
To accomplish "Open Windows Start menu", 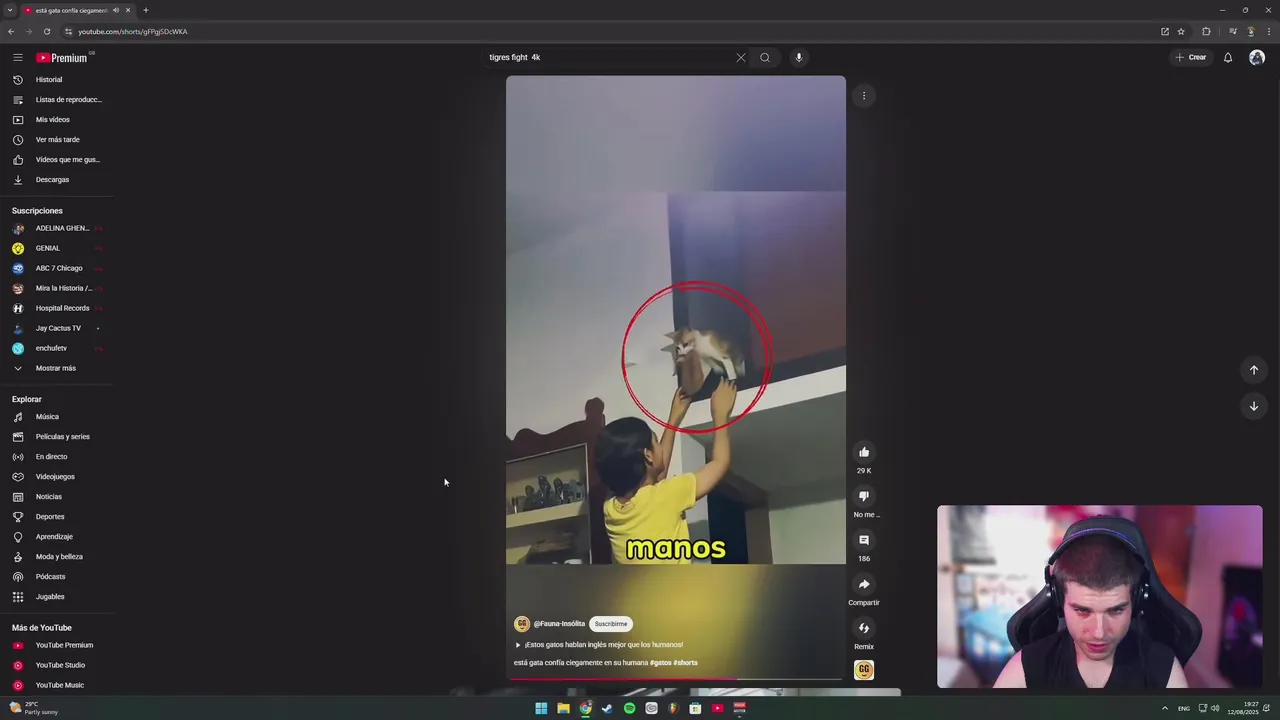I will click(x=541, y=708).
